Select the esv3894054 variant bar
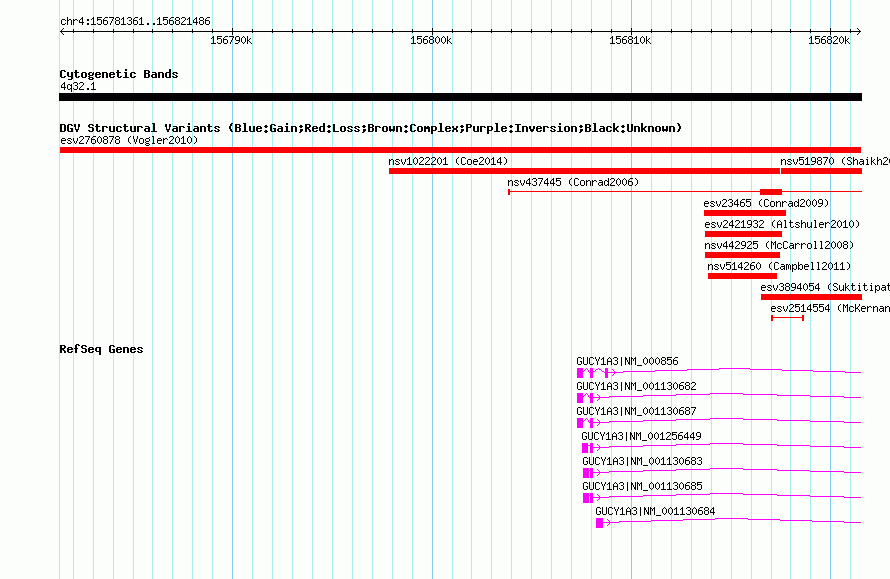Image resolution: width=890 pixels, height=579 pixels. 811,297
